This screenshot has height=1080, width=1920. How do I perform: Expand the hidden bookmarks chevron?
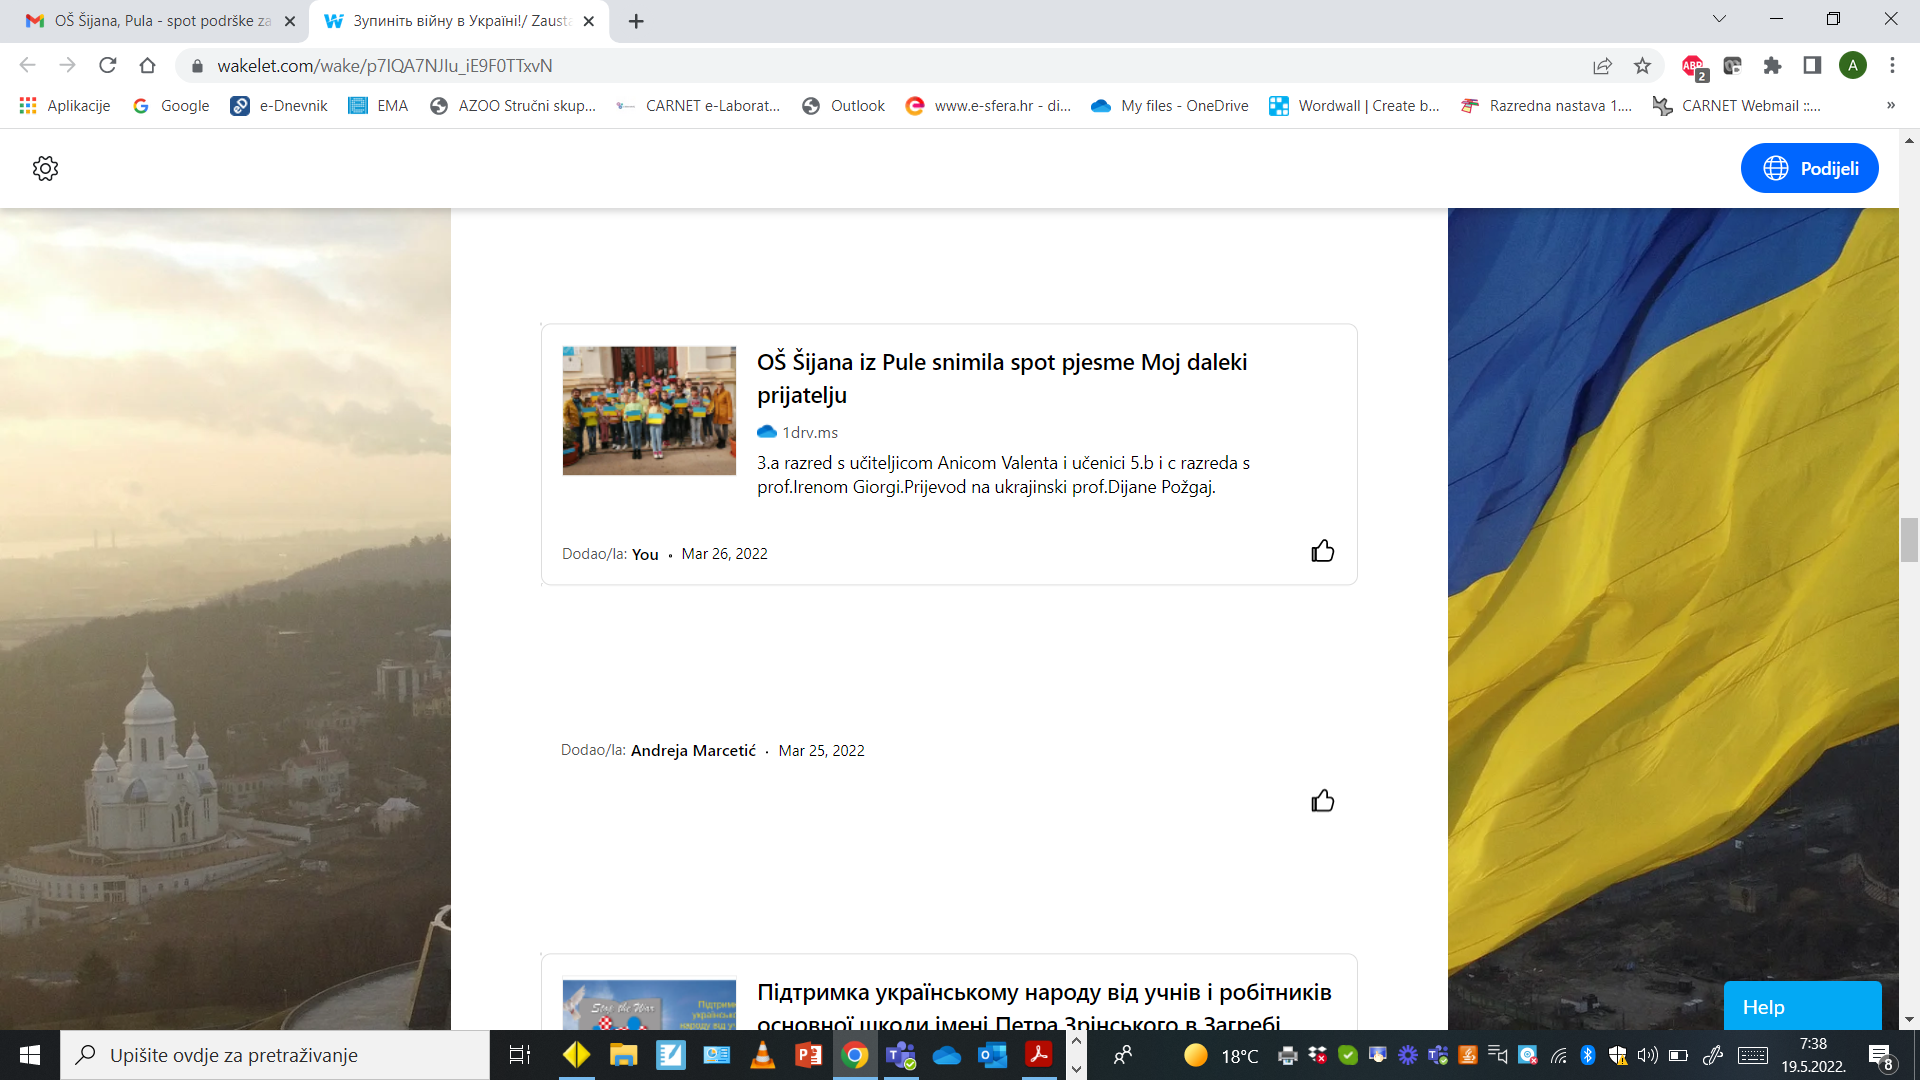tap(1890, 106)
